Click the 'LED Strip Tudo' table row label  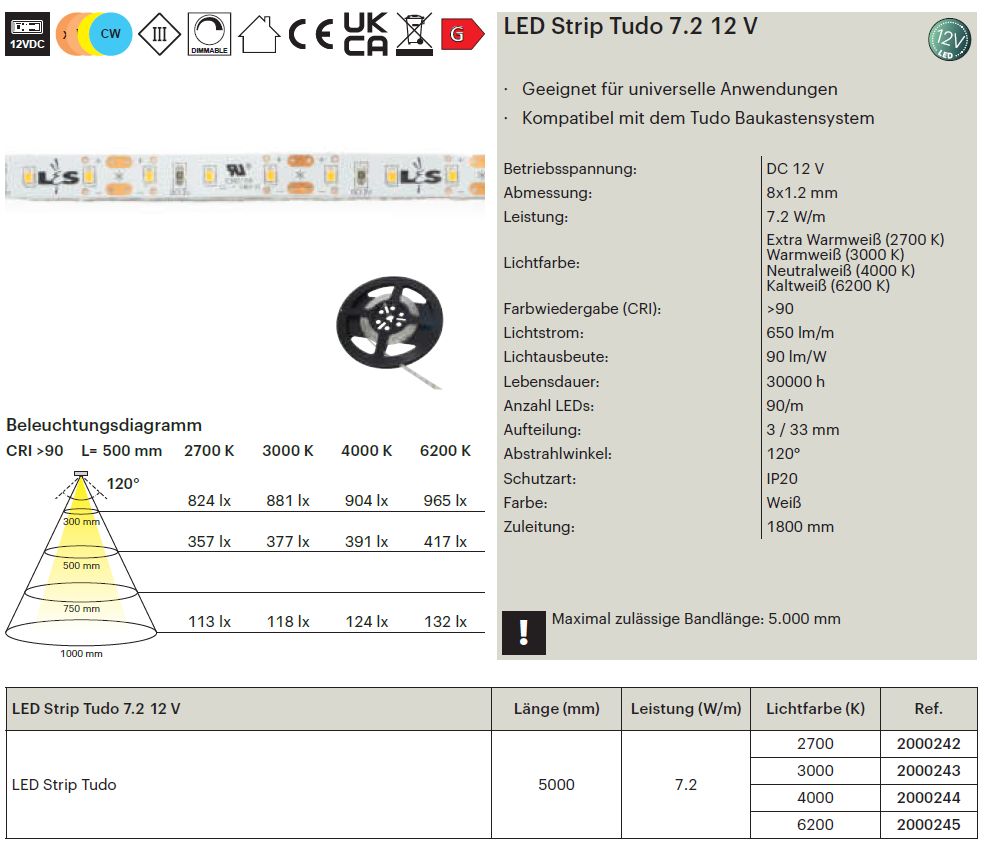(64, 785)
